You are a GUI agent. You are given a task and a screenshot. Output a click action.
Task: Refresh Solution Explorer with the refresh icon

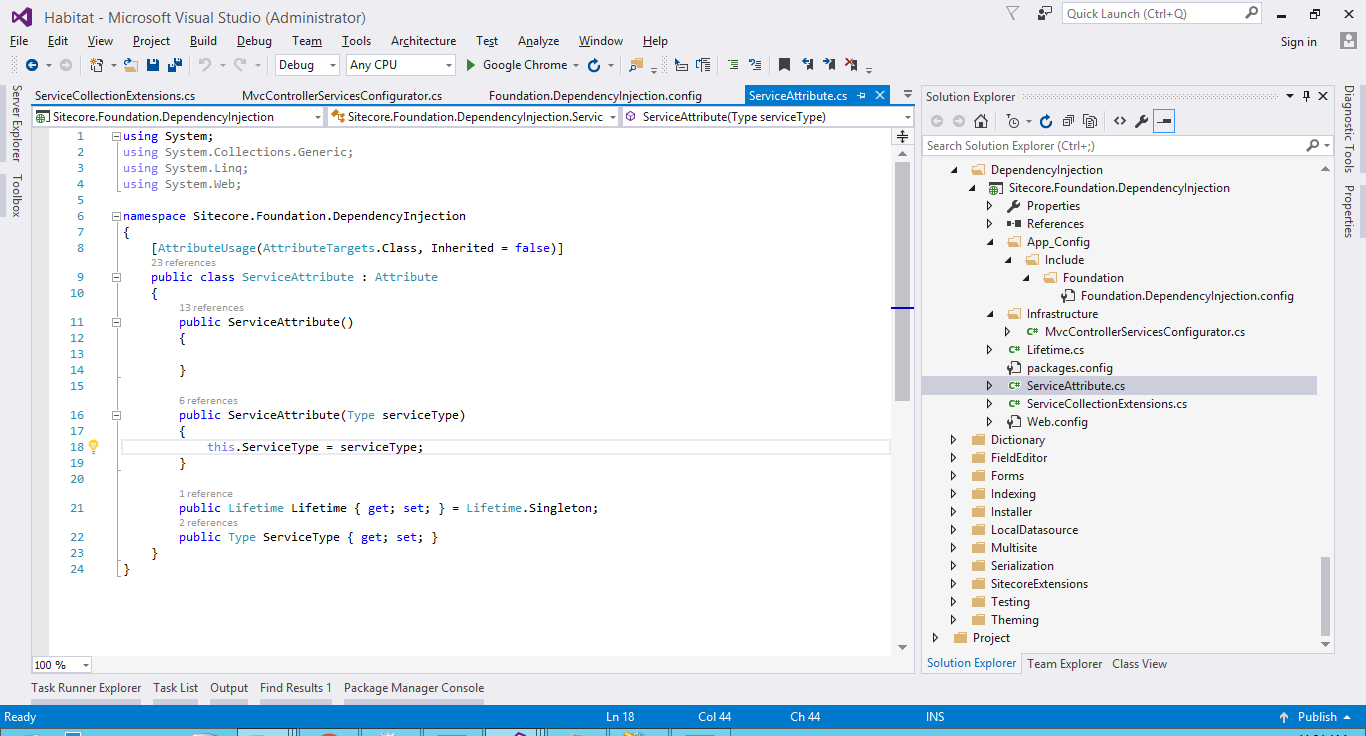point(1046,121)
